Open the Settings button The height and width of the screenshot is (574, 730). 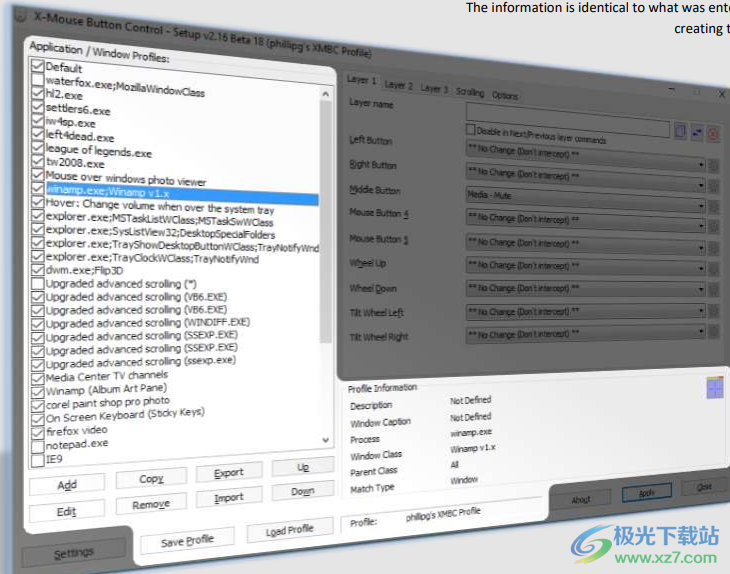pyautogui.click(x=74, y=552)
